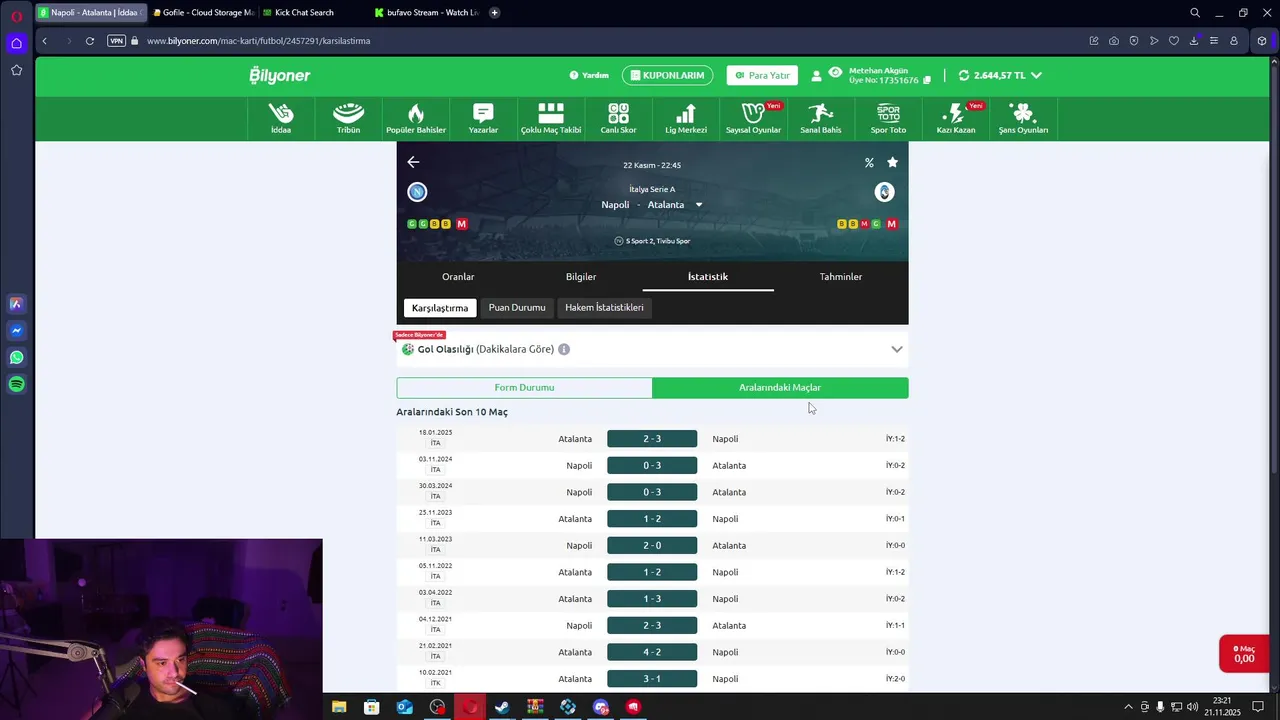
Task: Open the Windows notification center
Action: coord(1258,707)
